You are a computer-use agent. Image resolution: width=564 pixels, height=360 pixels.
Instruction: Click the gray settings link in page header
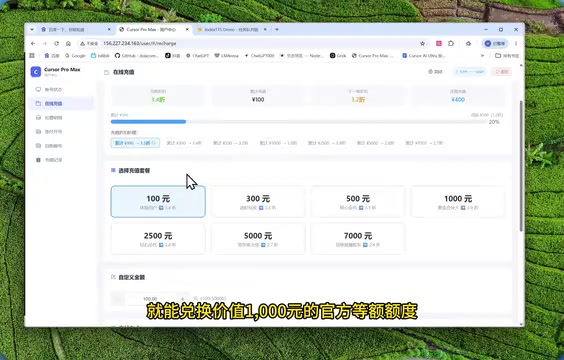coord(435,72)
